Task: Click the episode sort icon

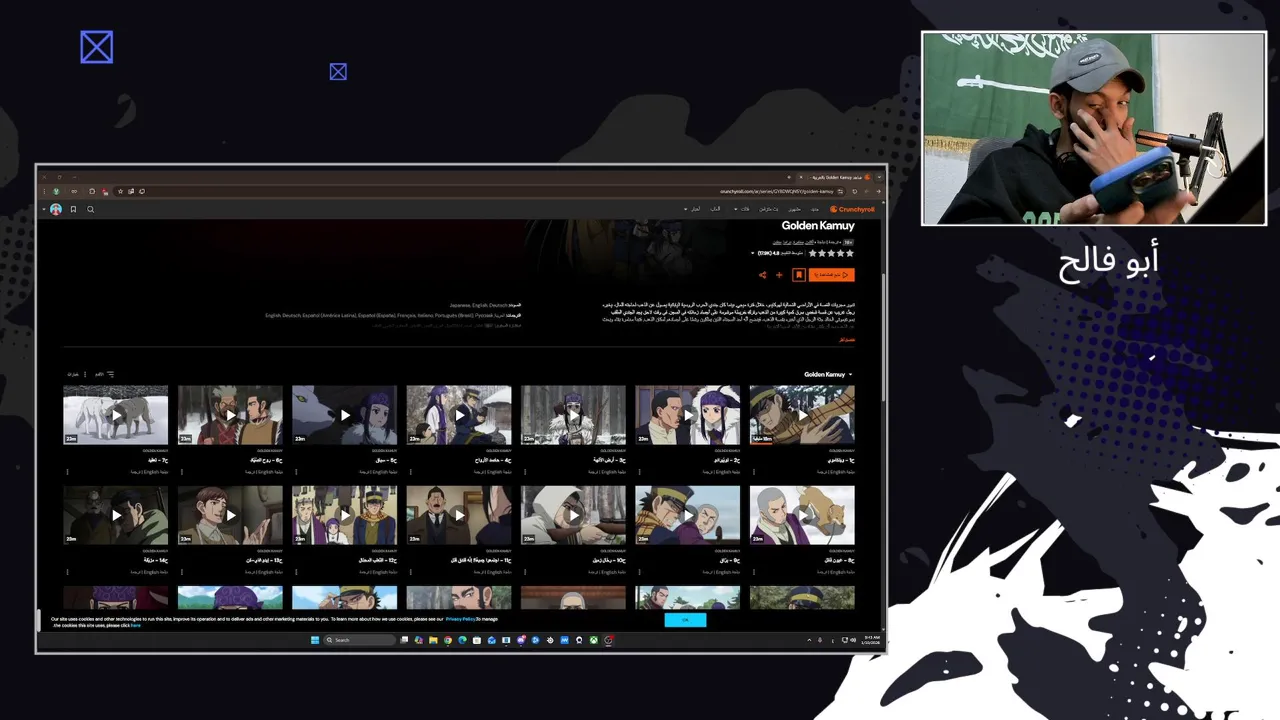Action: [x=110, y=374]
